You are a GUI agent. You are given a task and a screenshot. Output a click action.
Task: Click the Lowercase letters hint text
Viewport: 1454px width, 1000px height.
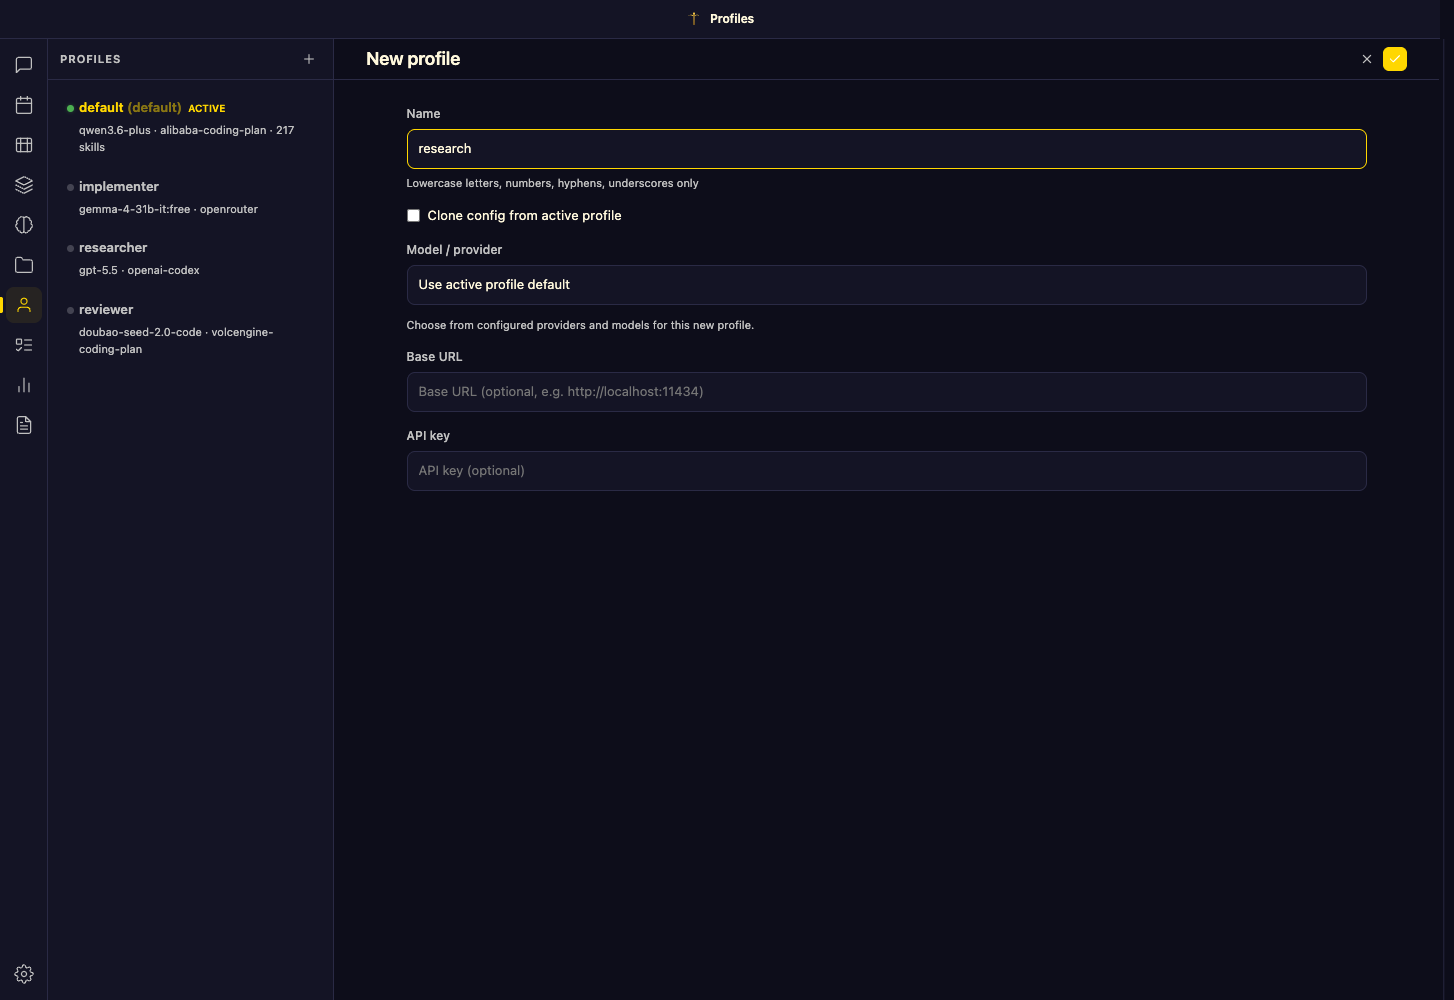click(552, 183)
